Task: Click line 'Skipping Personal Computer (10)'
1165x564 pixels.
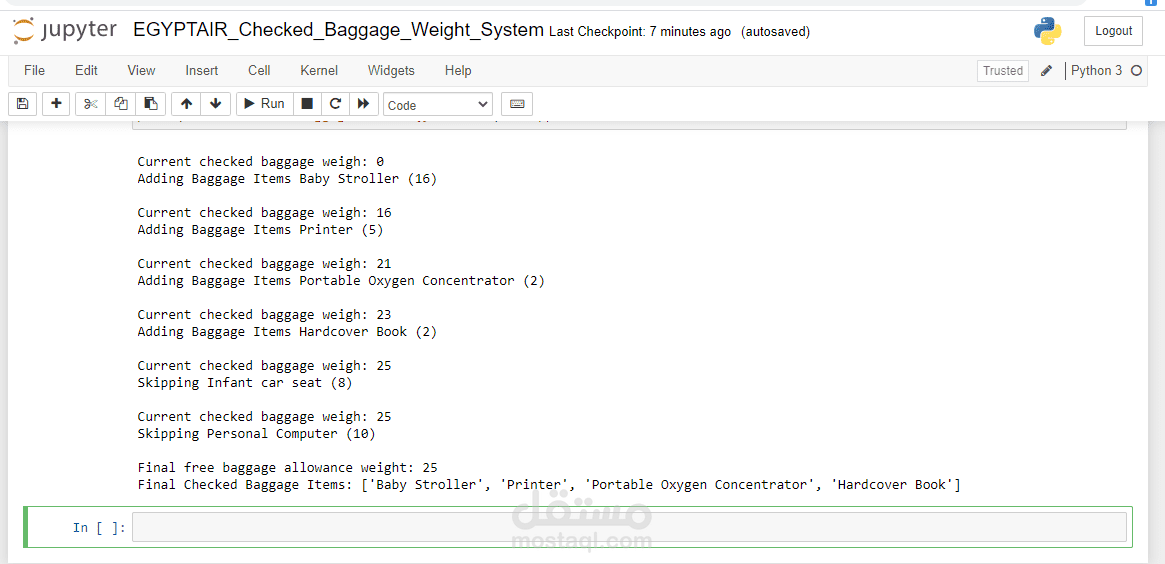Action: click(x=256, y=433)
